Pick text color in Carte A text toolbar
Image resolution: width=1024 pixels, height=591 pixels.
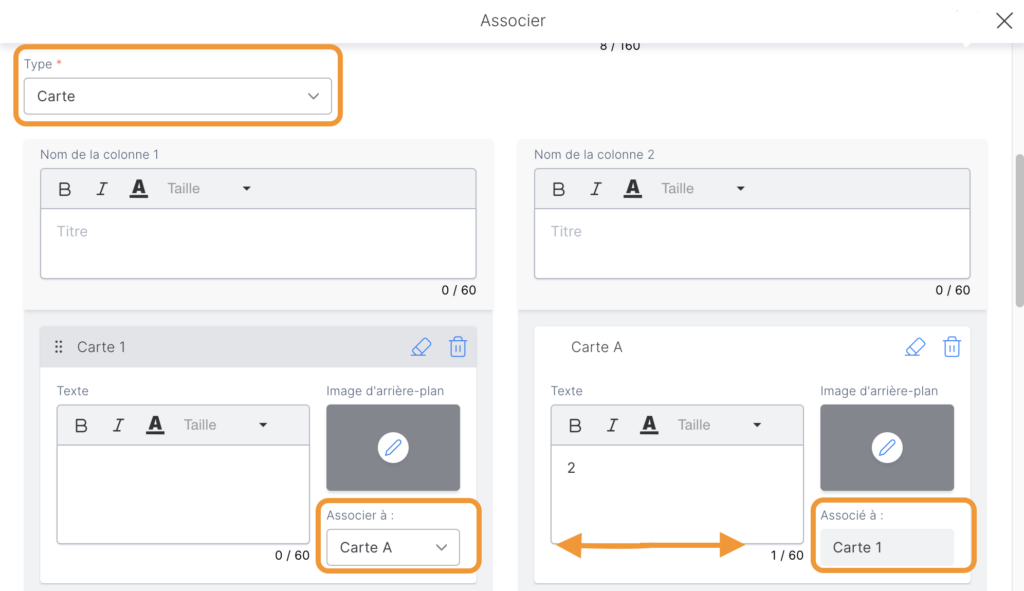(649, 425)
